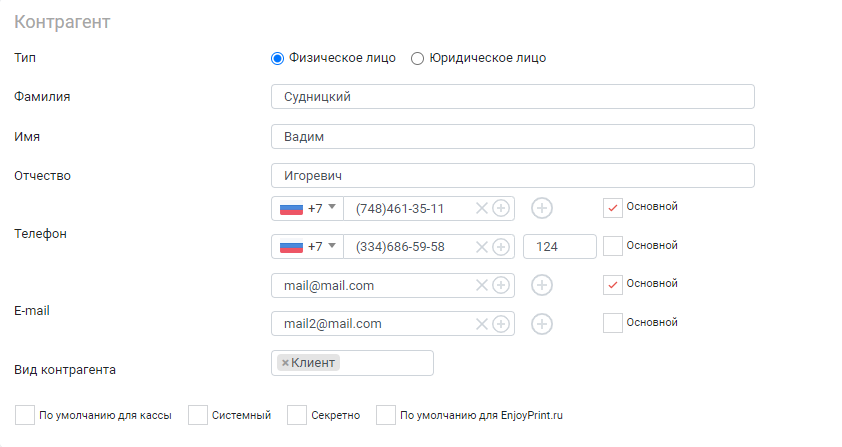The height and width of the screenshot is (447, 842).
Task: Open country code dropdown for second phone
Action: pos(308,247)
